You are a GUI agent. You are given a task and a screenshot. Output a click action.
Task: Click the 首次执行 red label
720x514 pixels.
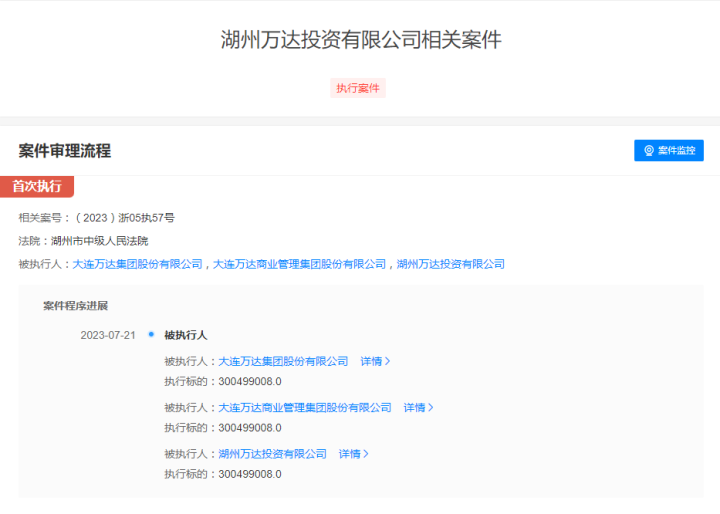click(37, 186)
